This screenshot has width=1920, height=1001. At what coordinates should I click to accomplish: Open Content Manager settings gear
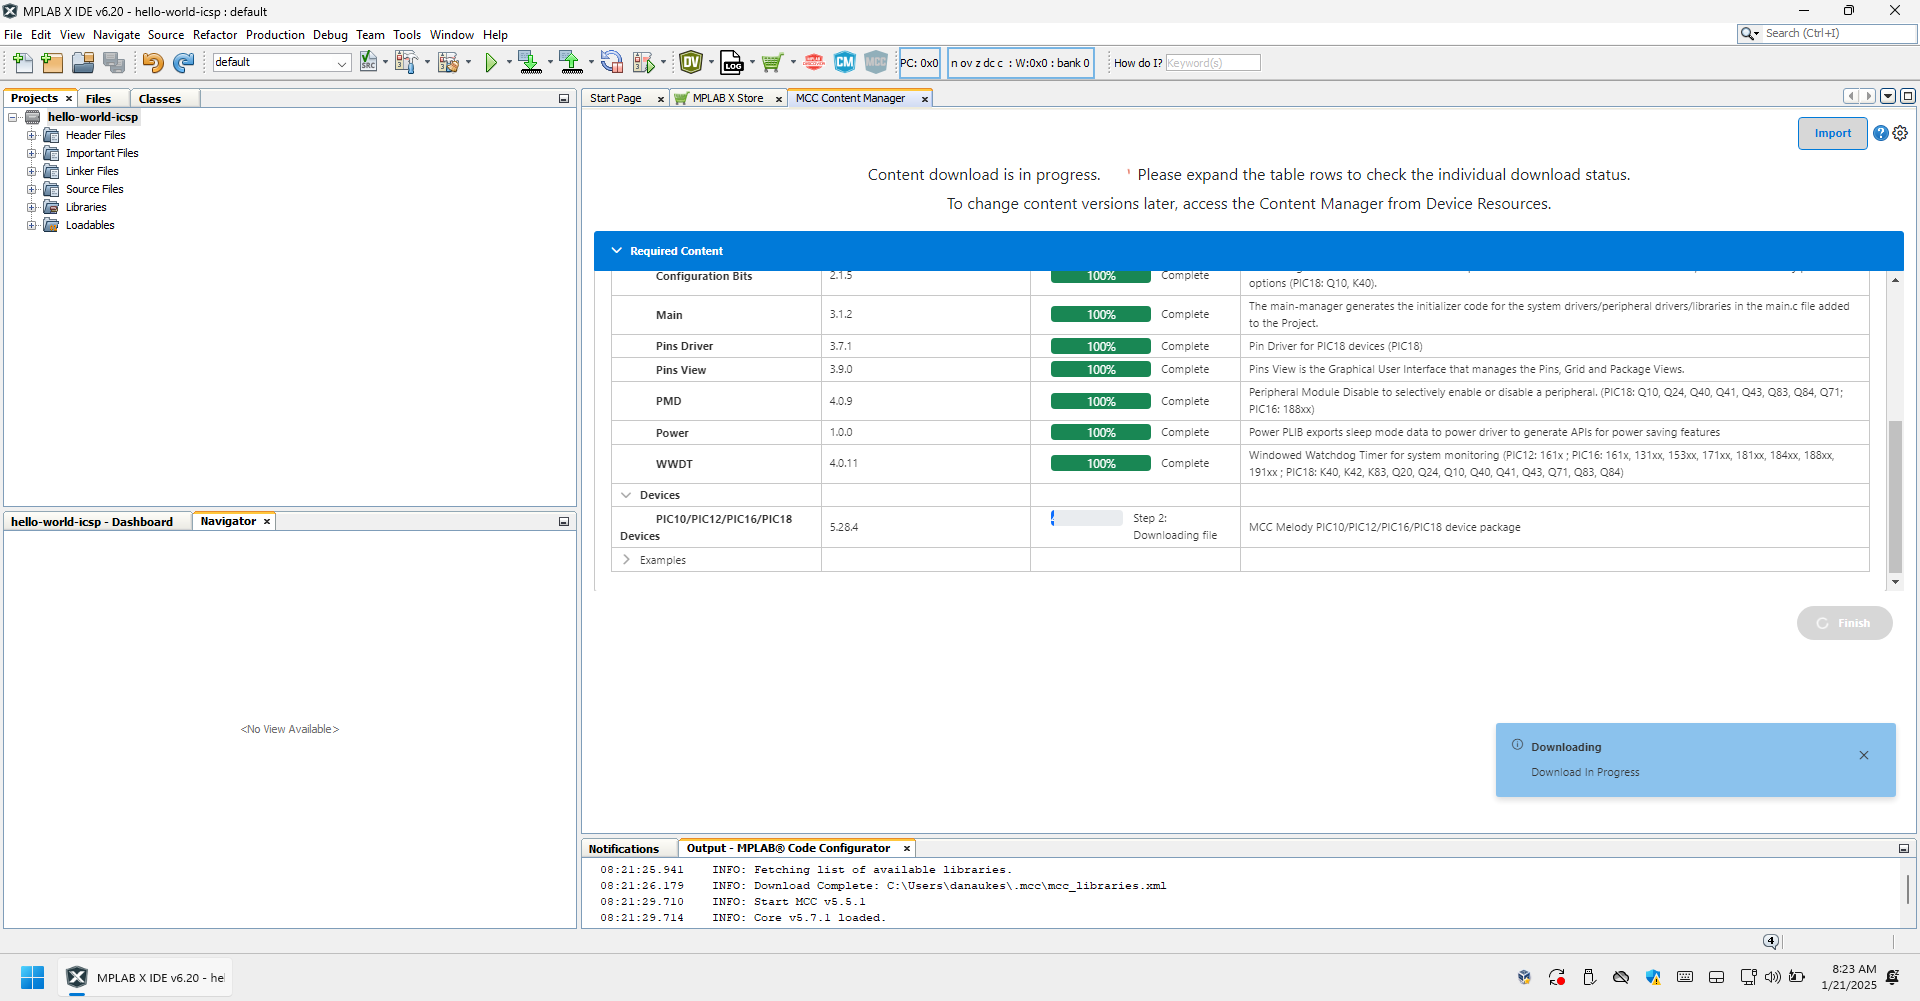coord(1900,133)
